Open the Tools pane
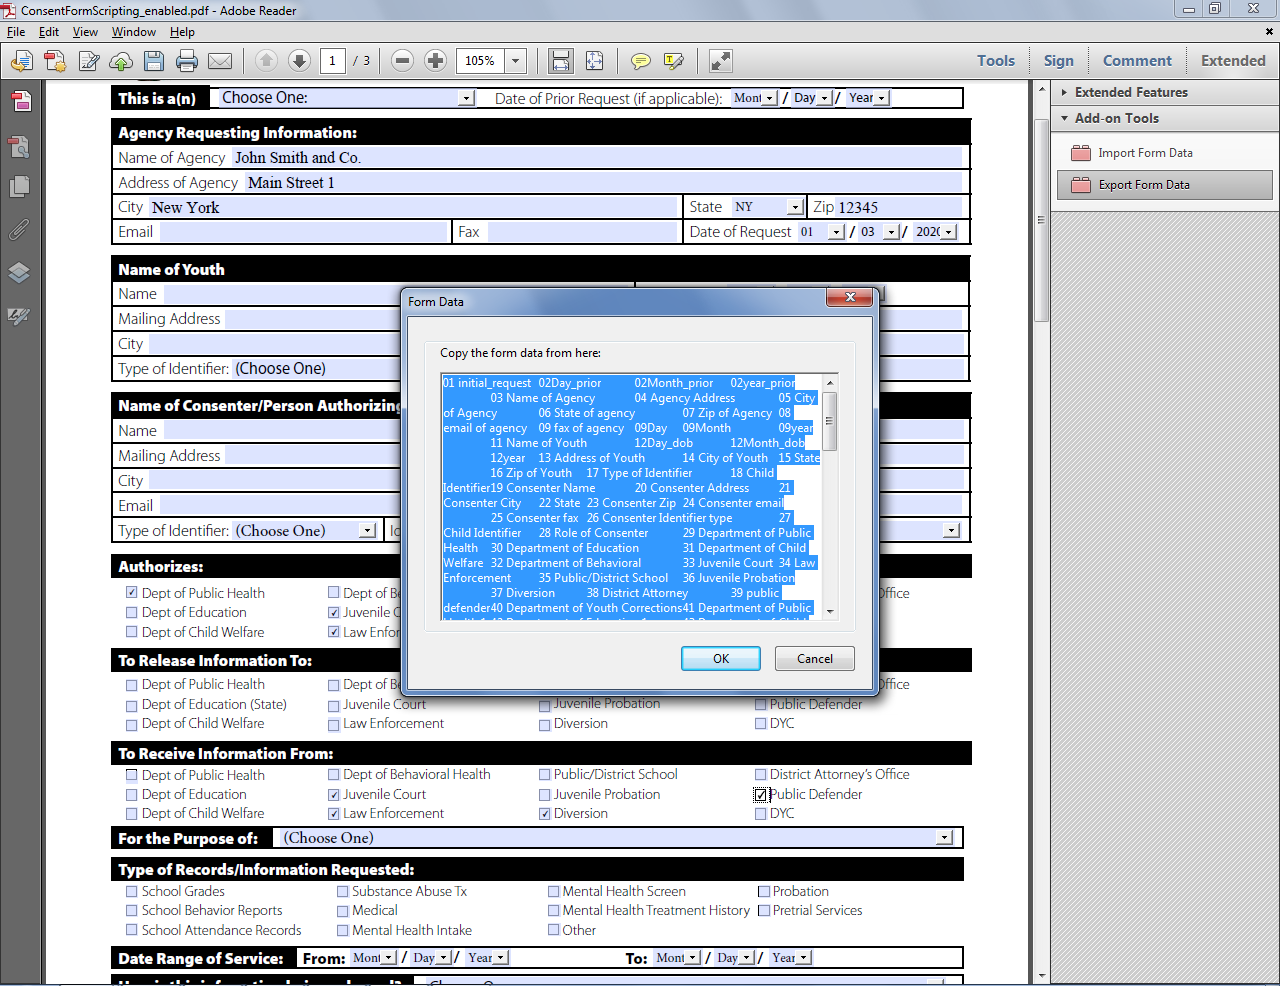This screenshot has height=986, width=1280. tap(996, 61)
